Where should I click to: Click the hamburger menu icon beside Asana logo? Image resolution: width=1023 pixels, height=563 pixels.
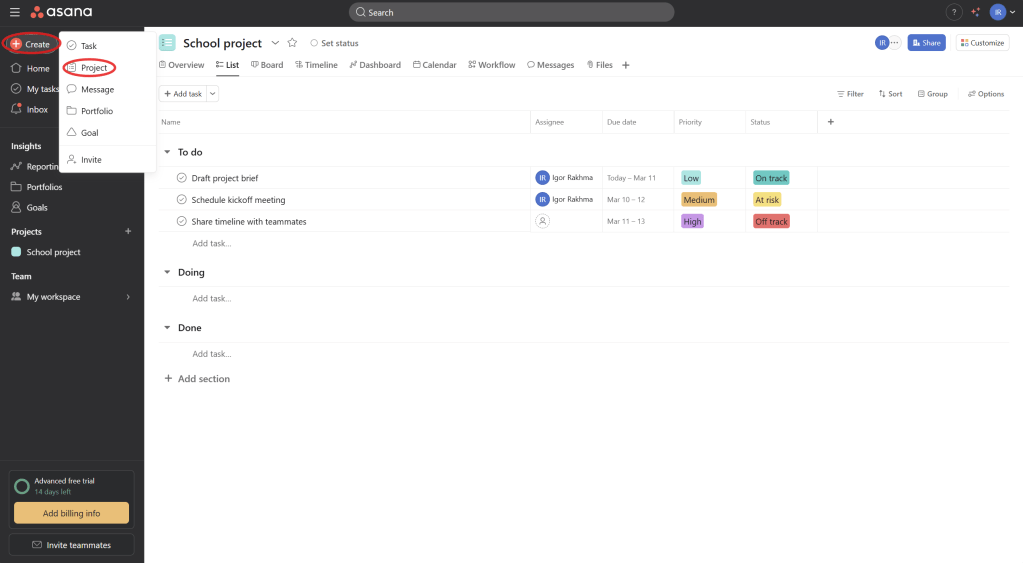click(x=14, y=12)
